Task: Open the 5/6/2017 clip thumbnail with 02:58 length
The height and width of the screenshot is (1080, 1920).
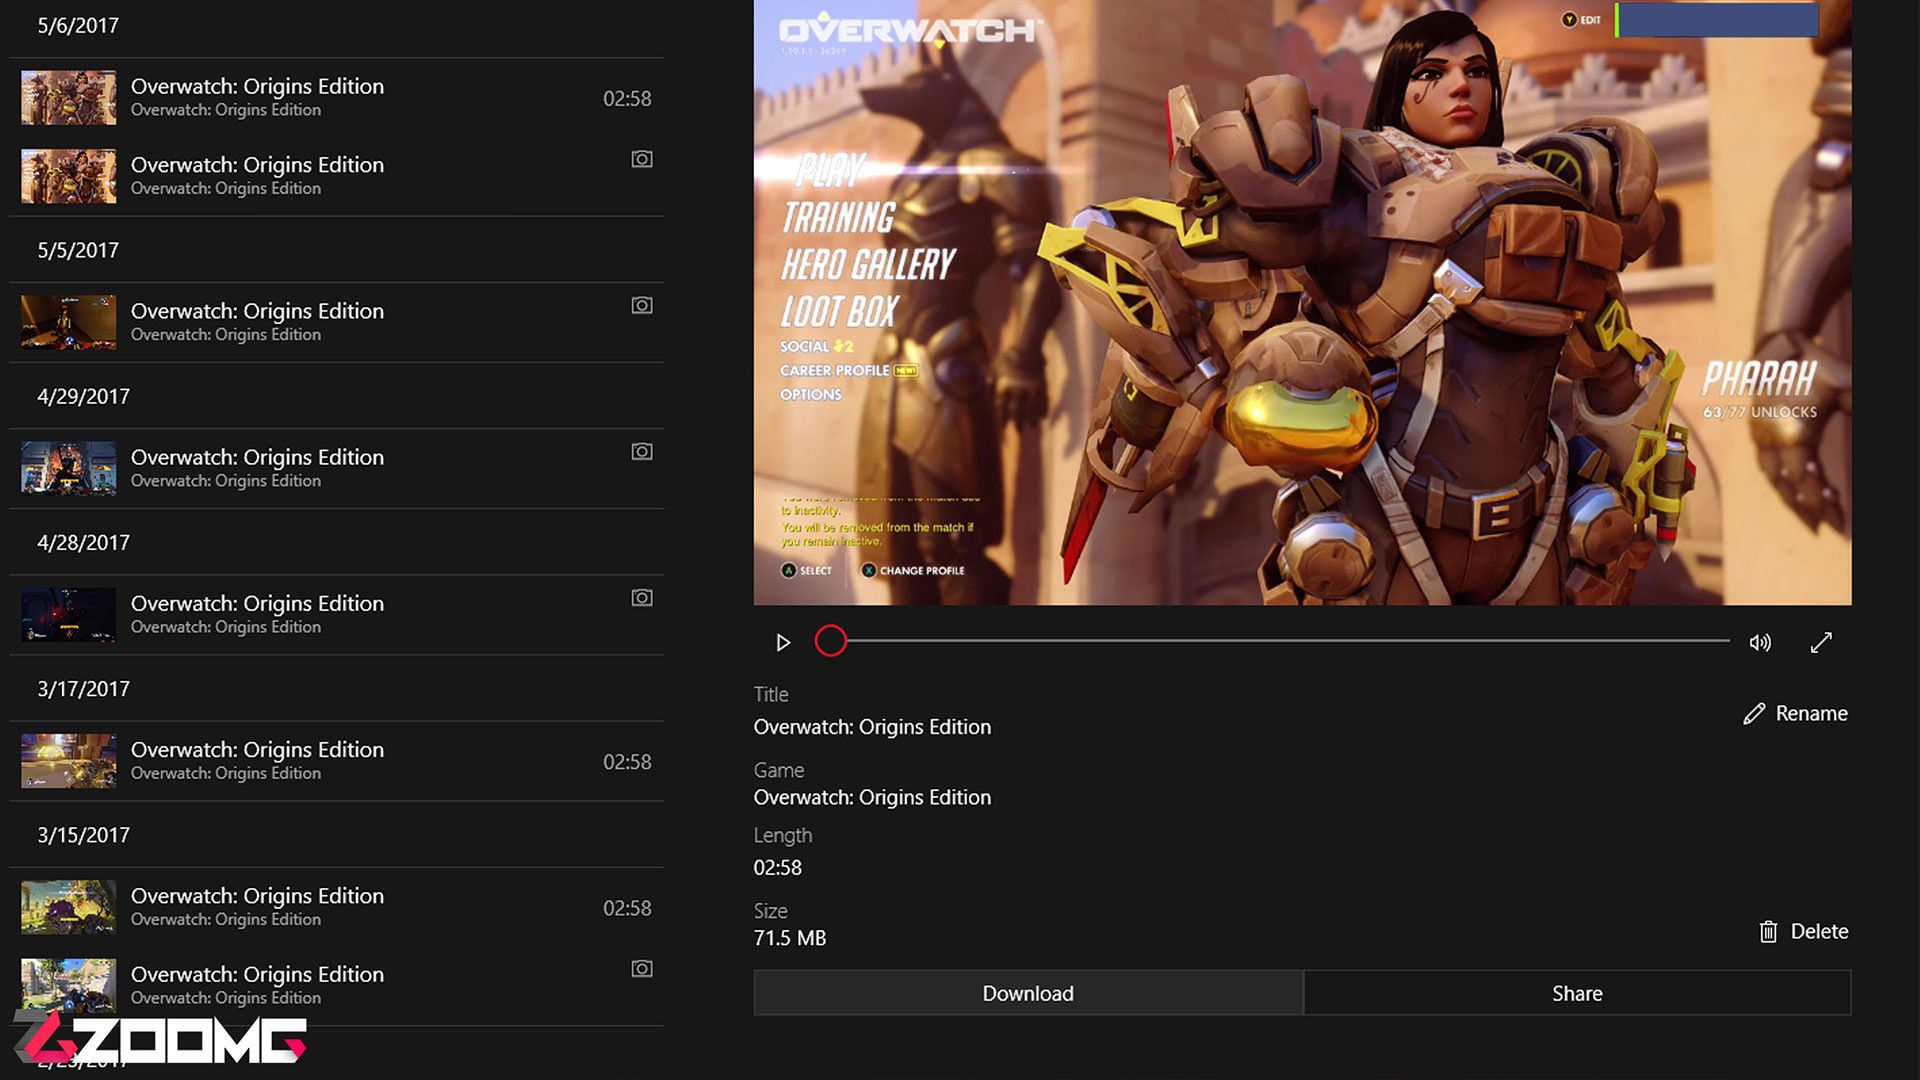Action: coord(69,97)
